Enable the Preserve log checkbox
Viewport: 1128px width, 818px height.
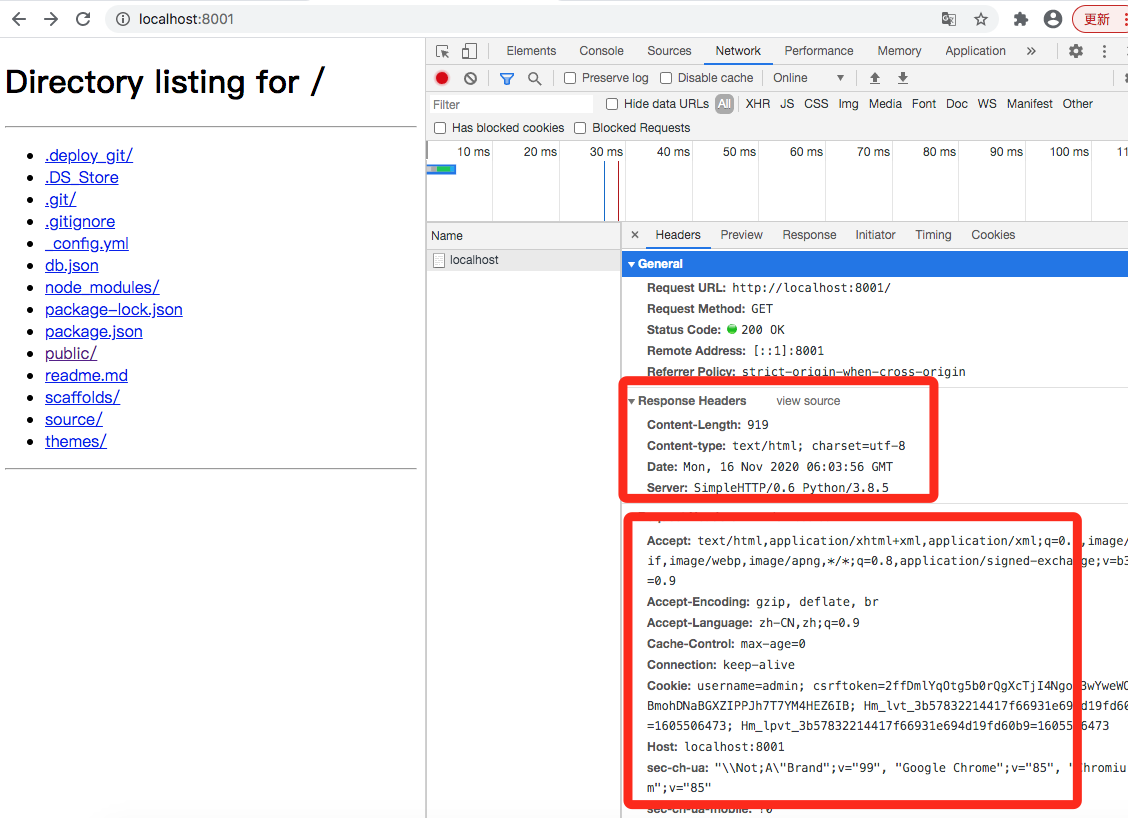(x=570, y=78)
